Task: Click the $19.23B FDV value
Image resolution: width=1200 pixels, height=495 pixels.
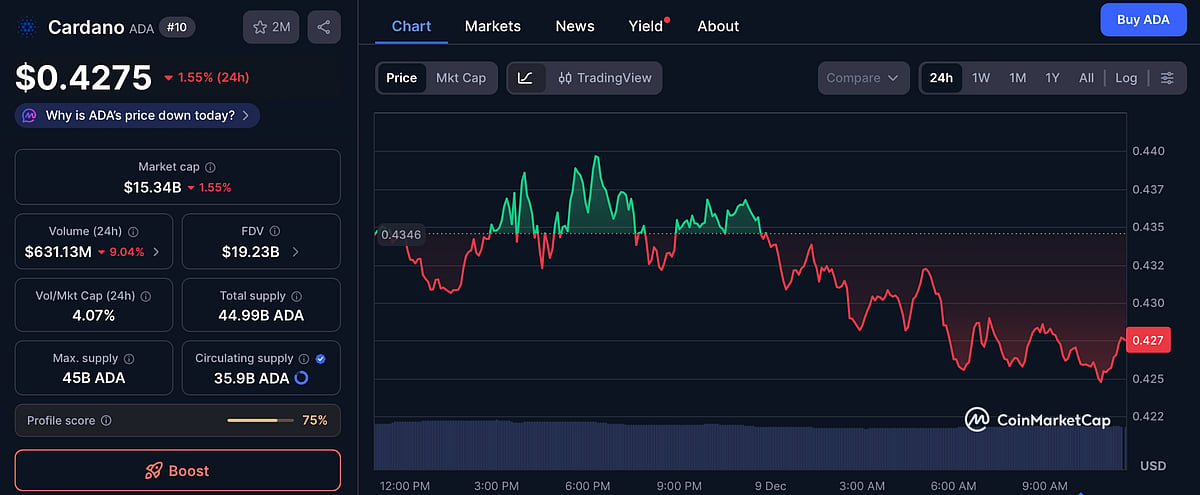Action: 250,252
